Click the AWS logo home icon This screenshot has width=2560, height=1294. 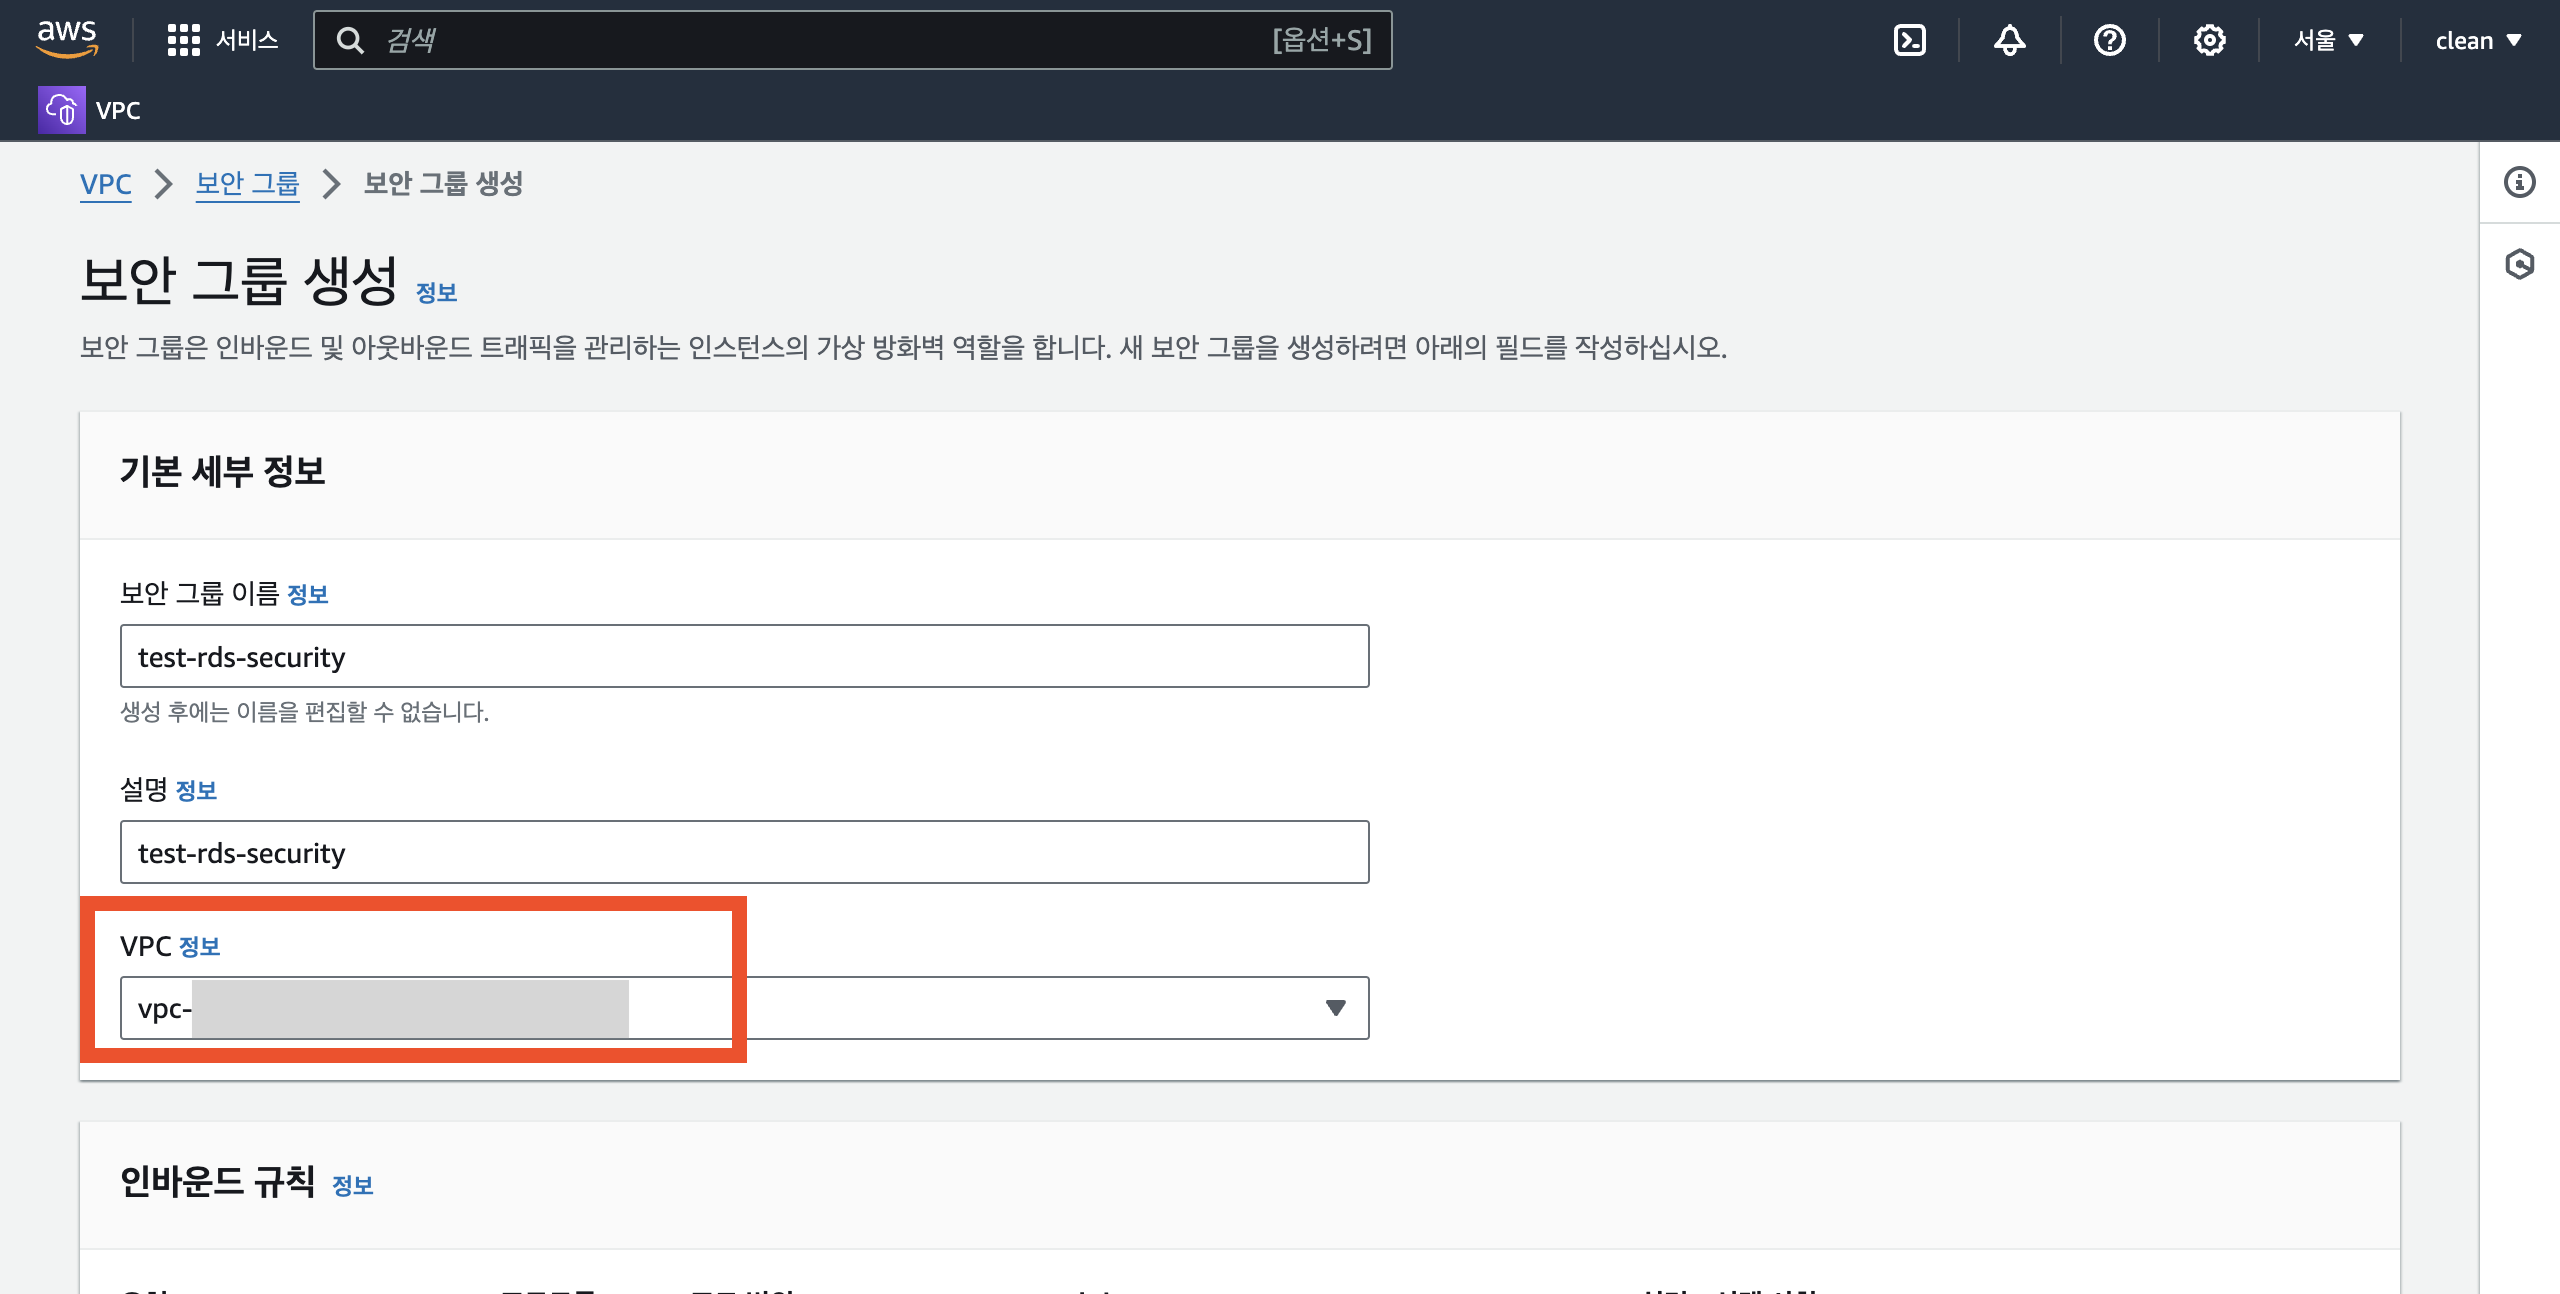67,39
